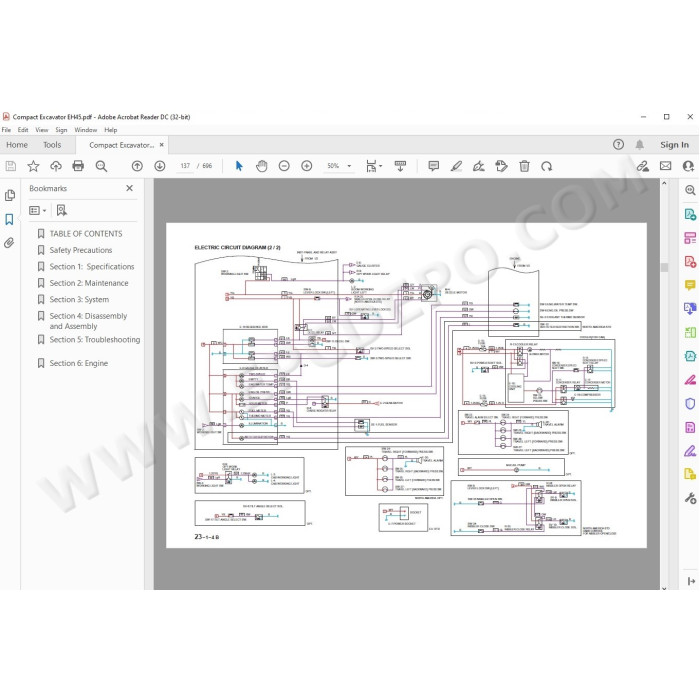
Task: Open Section 1: Specifications bookmark
Action: point(92,267)
